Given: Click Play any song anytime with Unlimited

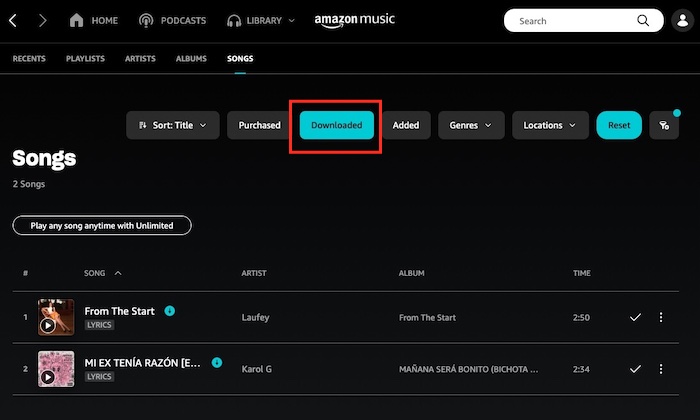Looking at the screenshot, I should (102, 226).
